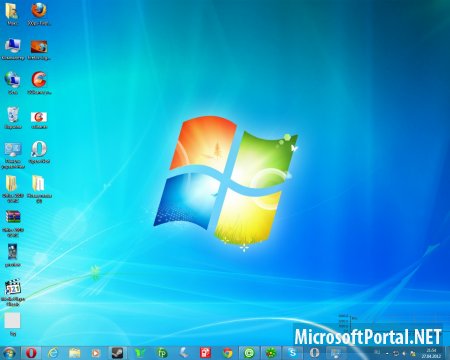Open Steam from the taskbar
Screen dimensions: 450x360
117,353
